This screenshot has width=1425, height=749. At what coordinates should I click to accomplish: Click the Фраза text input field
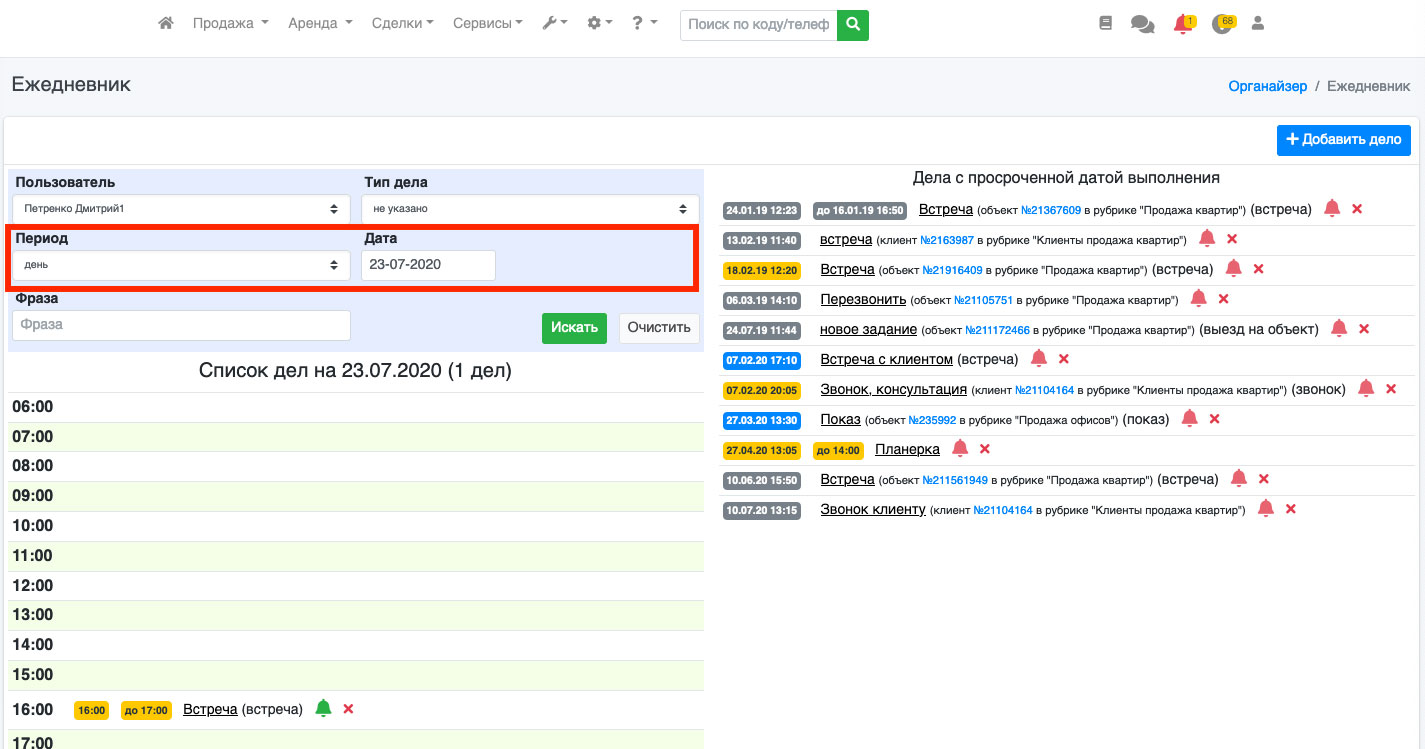[x=181, y=325]
